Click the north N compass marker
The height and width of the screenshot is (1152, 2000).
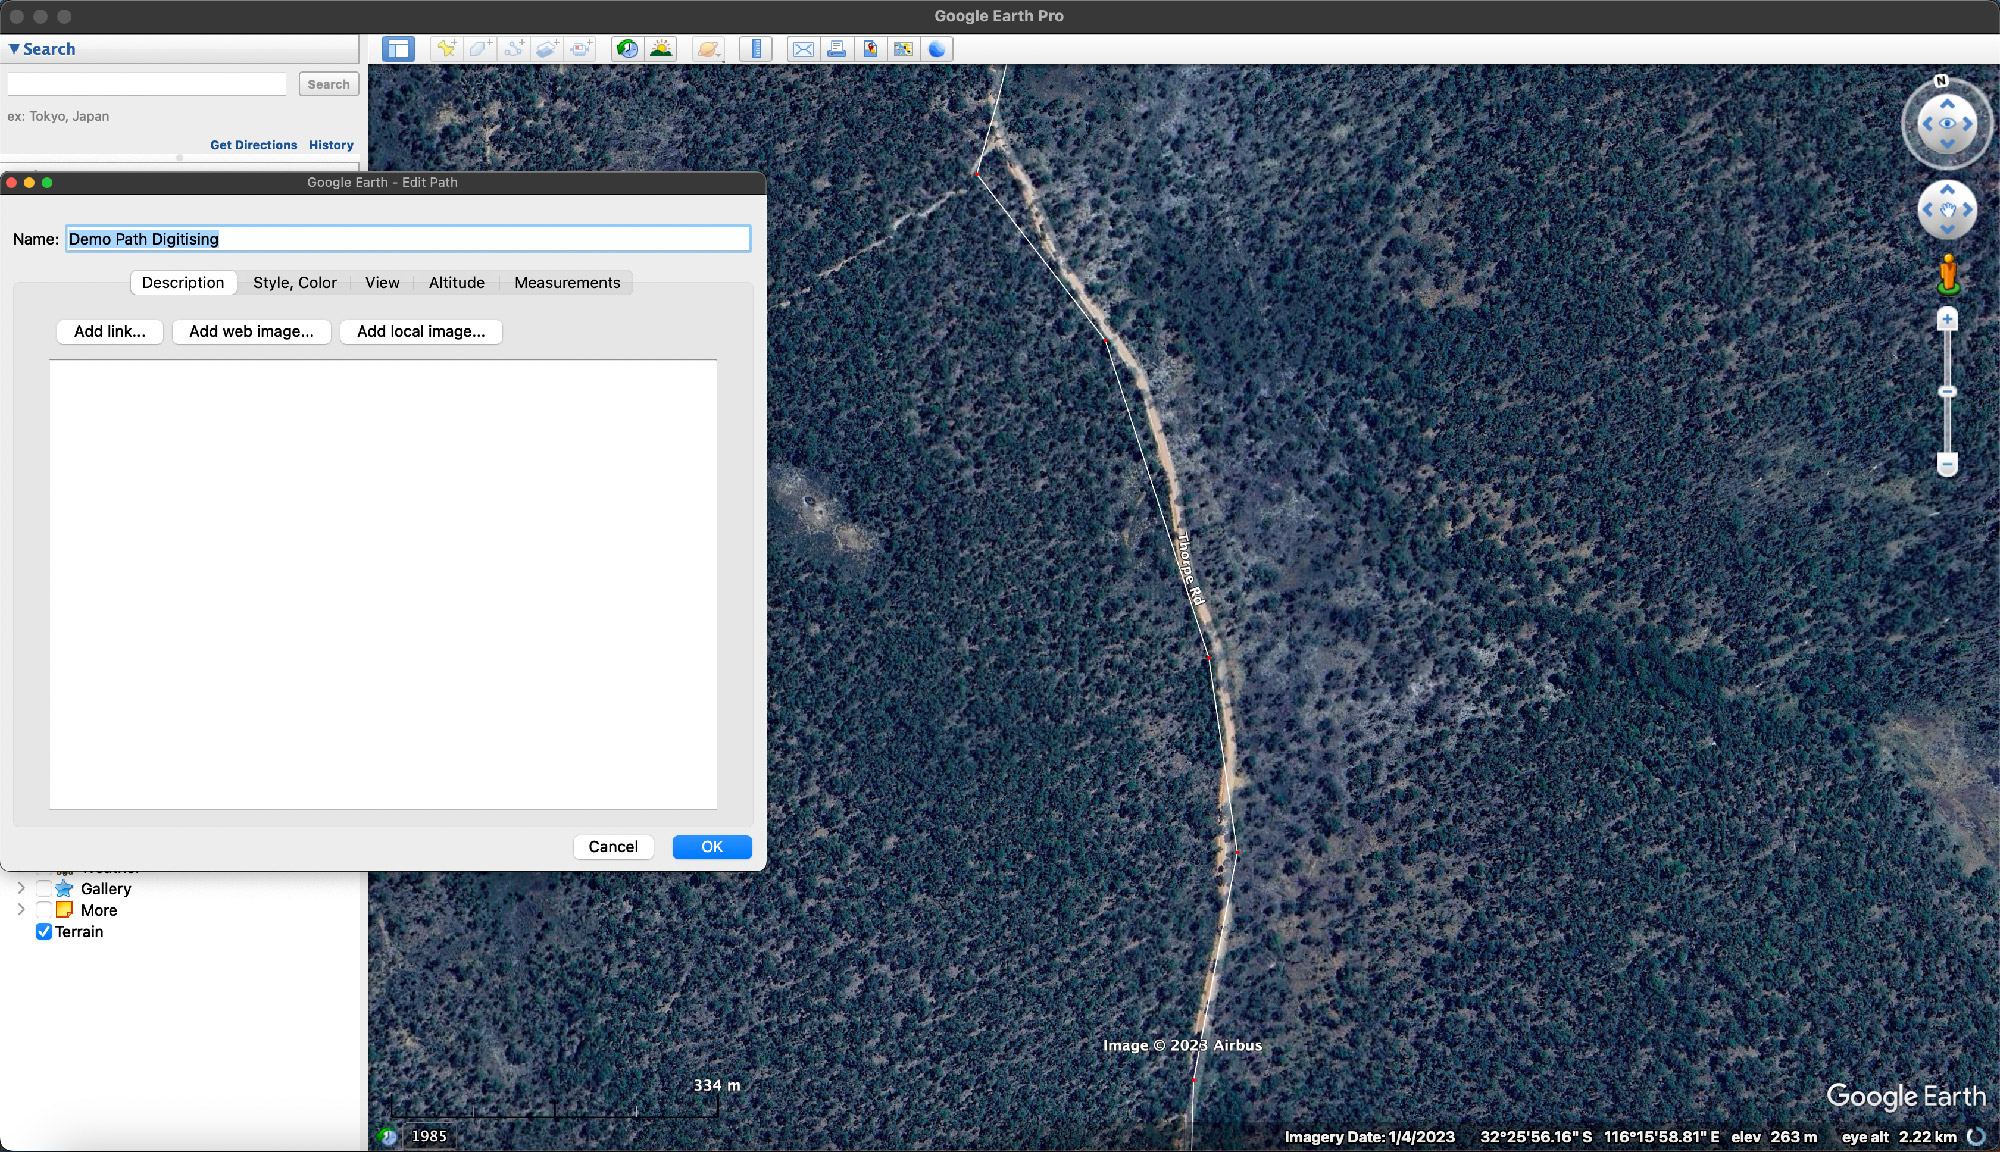1941,81
